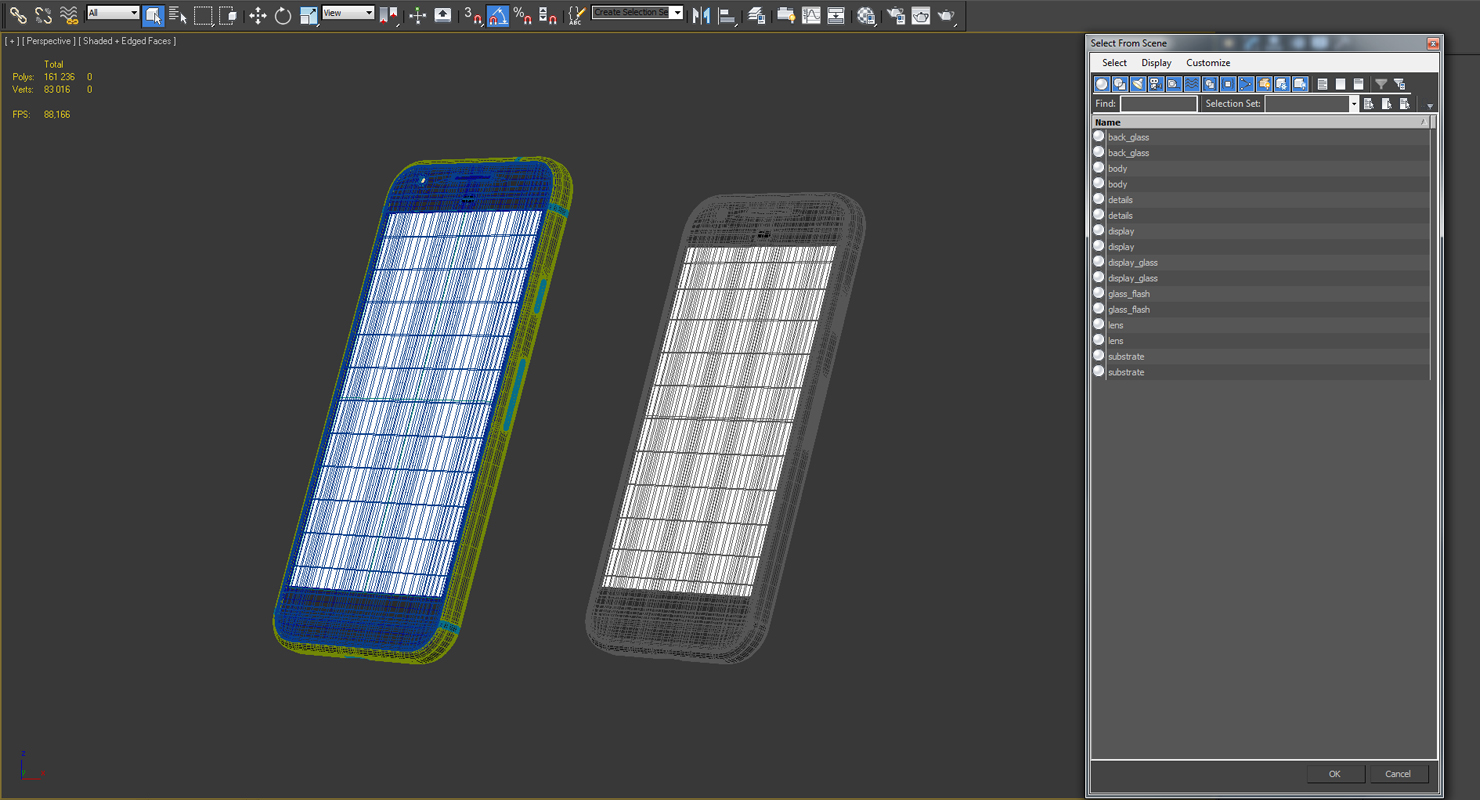The width and height of the screenshot is (1480, 800).
Task: Select the gray wireframe phone in viewport
Action: point(724,430)
